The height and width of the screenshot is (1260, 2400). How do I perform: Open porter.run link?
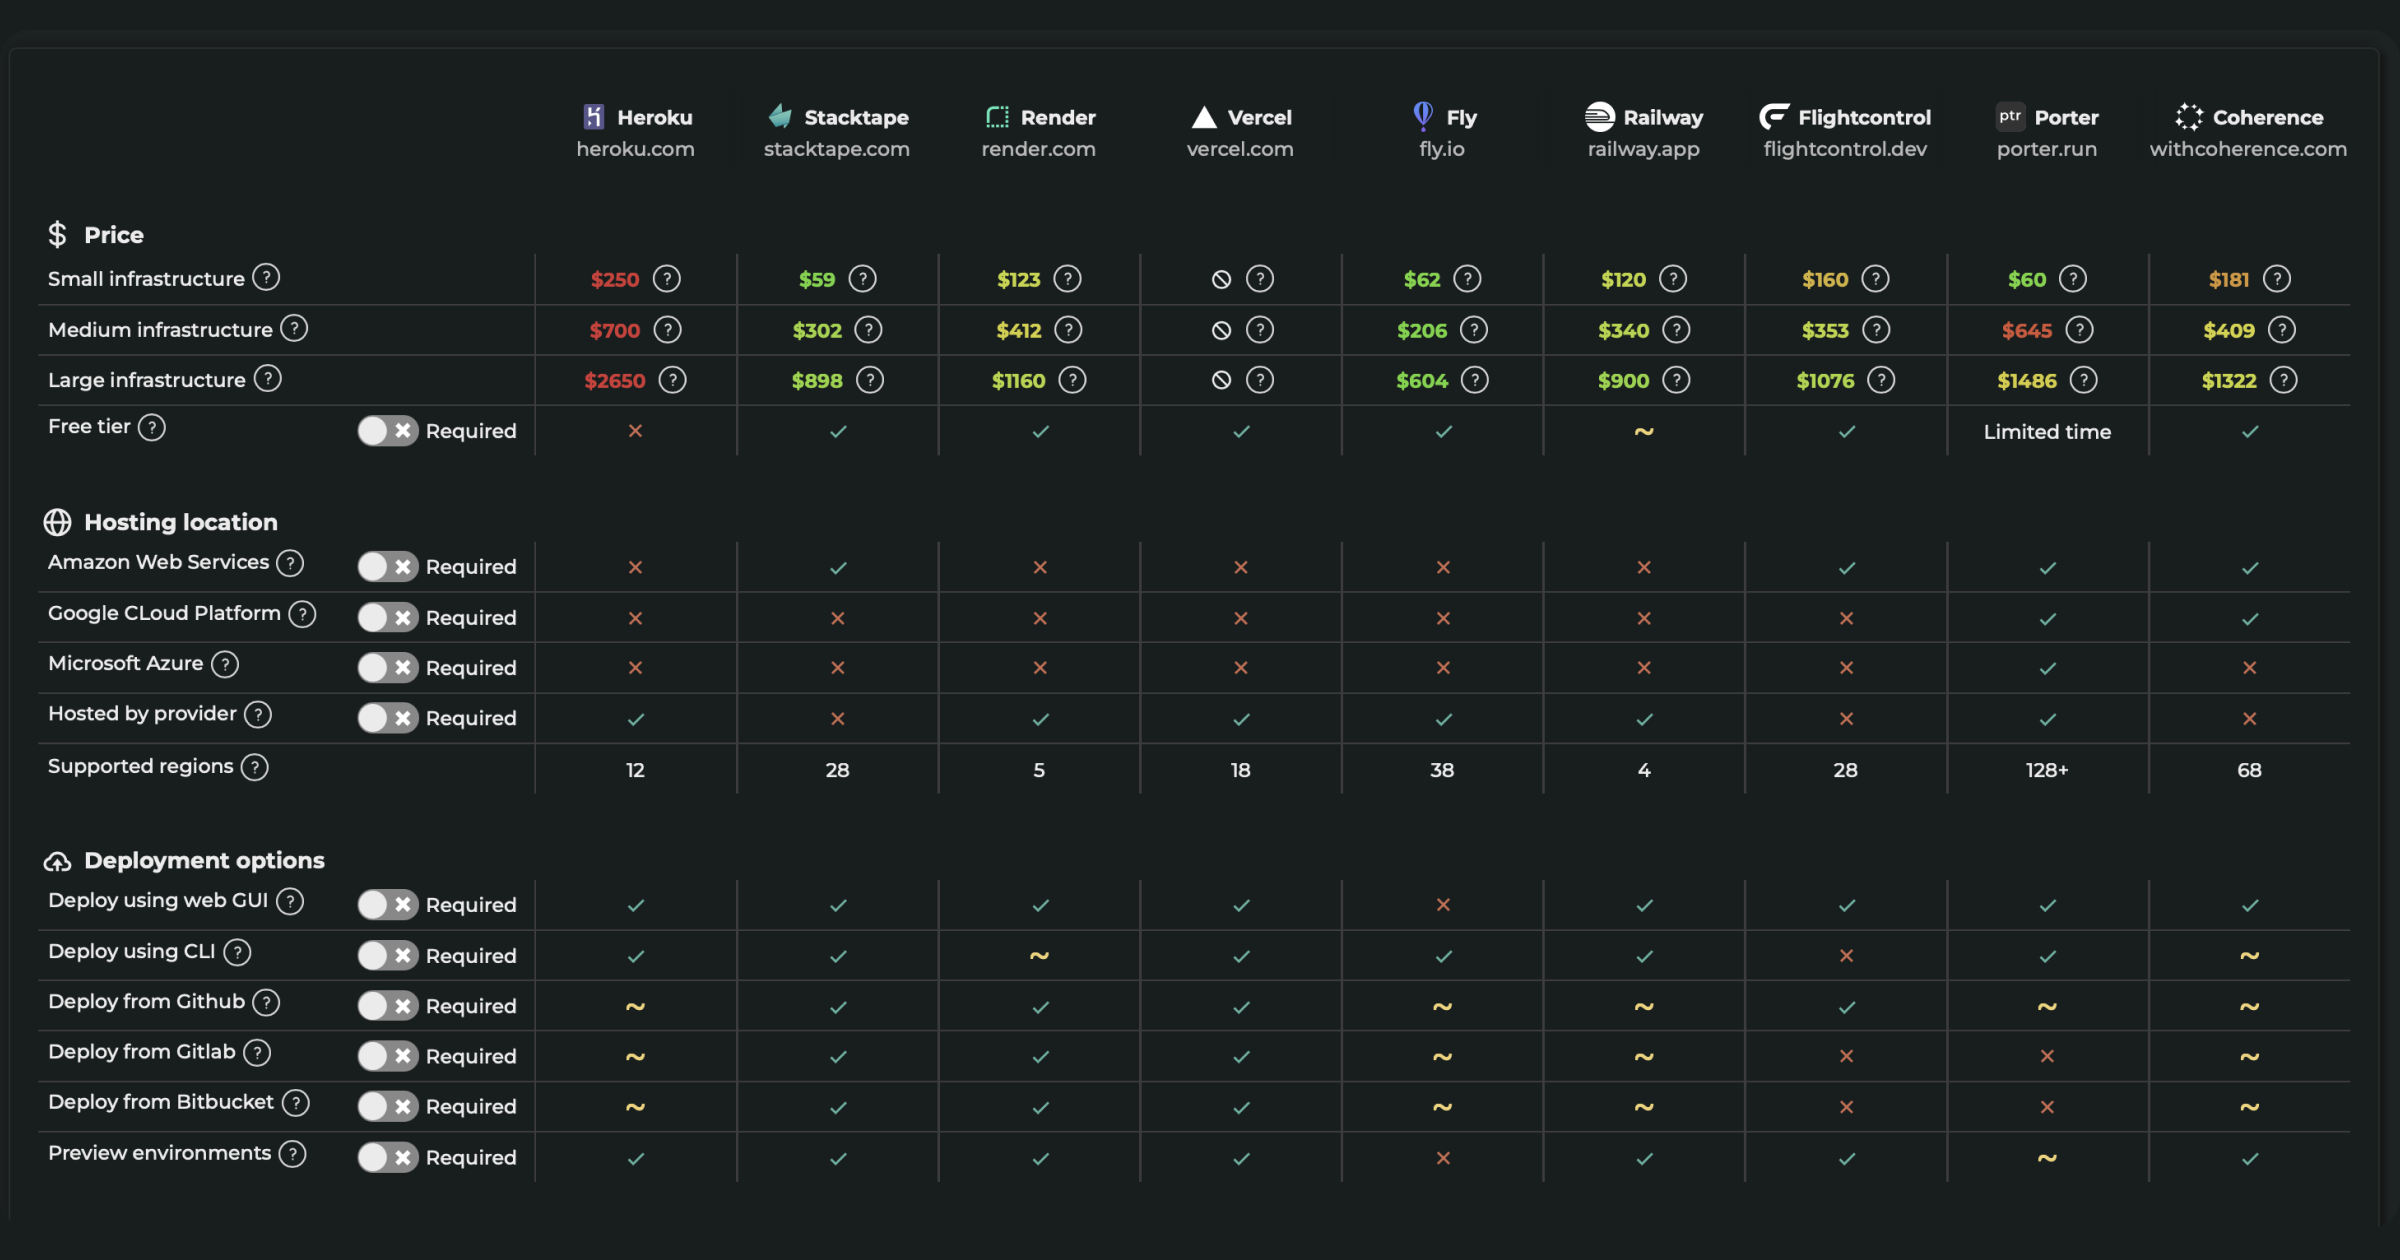(2047, 149)
